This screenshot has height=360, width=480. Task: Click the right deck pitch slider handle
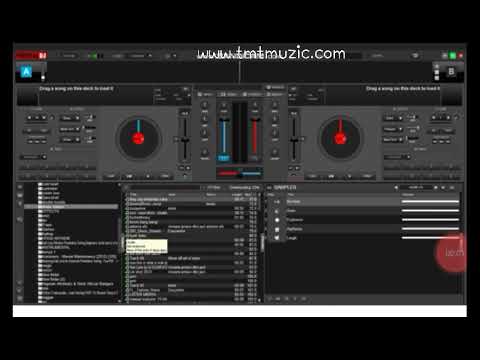294,140
